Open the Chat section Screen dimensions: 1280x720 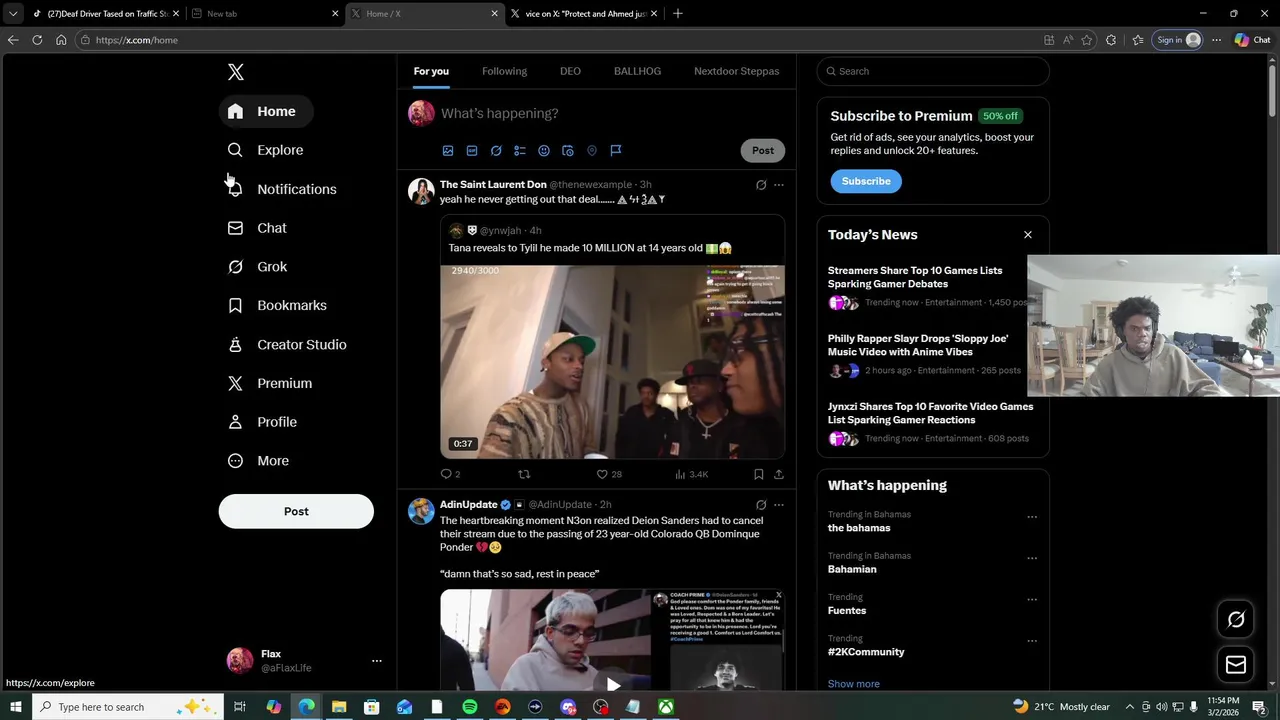point(257,228)
